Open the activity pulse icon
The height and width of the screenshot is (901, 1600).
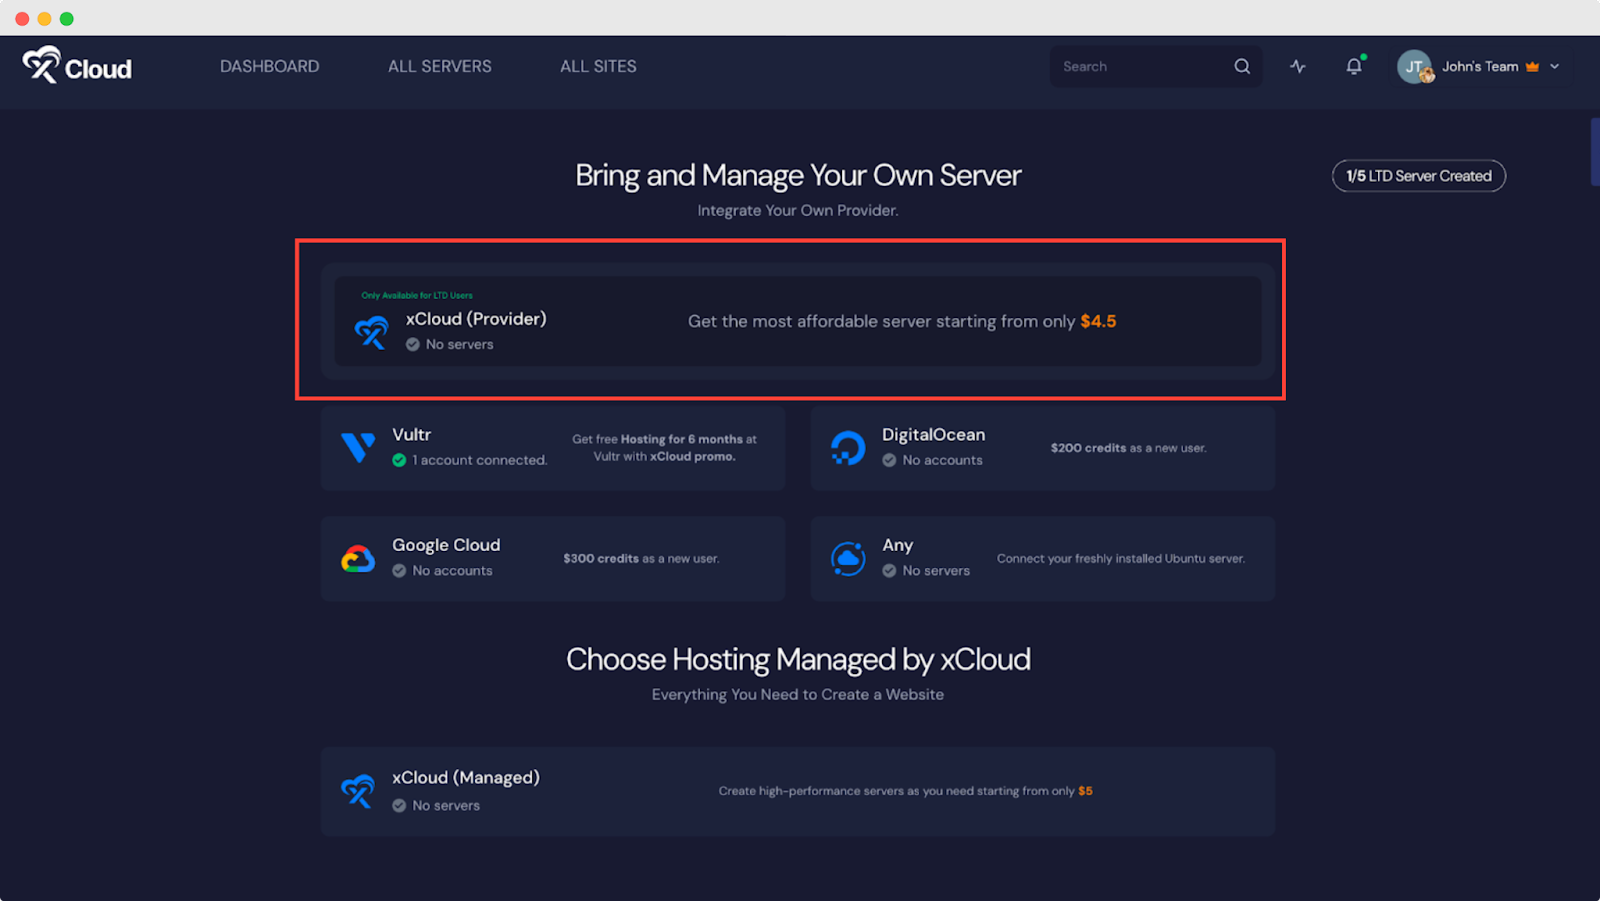[1298, 66]
